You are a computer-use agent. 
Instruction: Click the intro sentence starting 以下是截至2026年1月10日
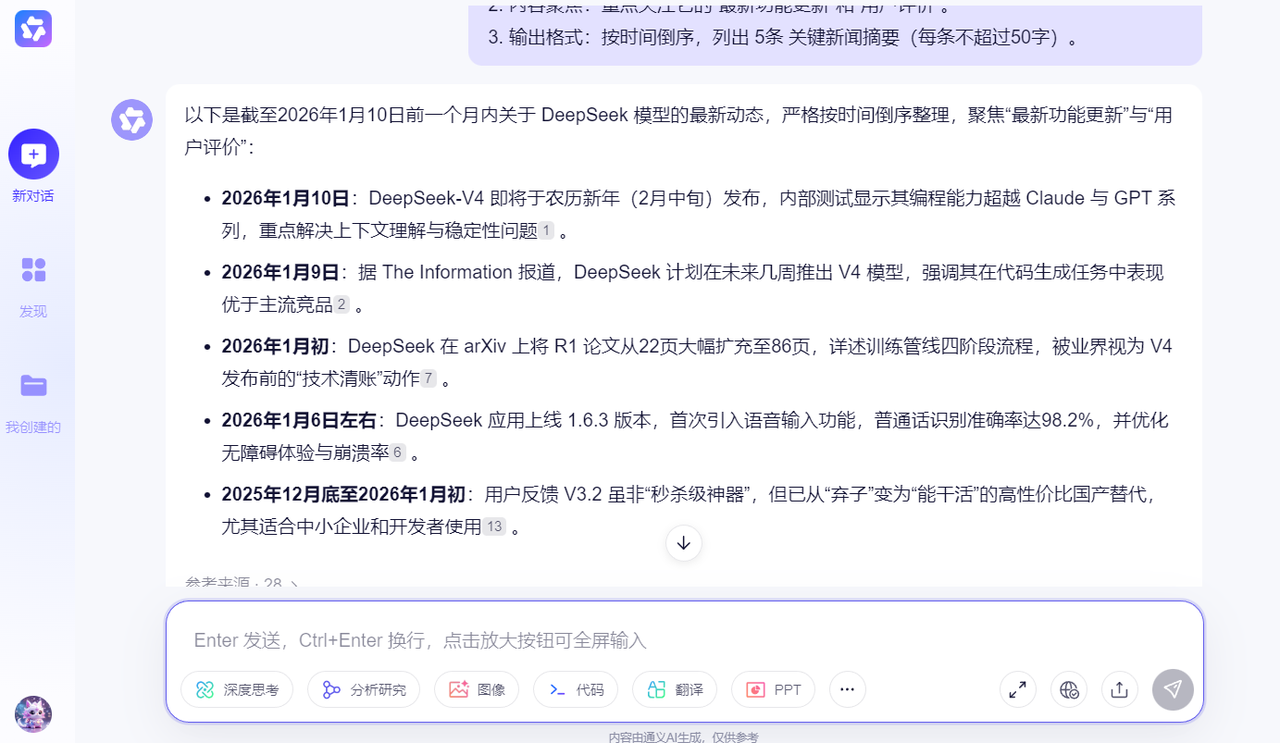pos(678,130)
